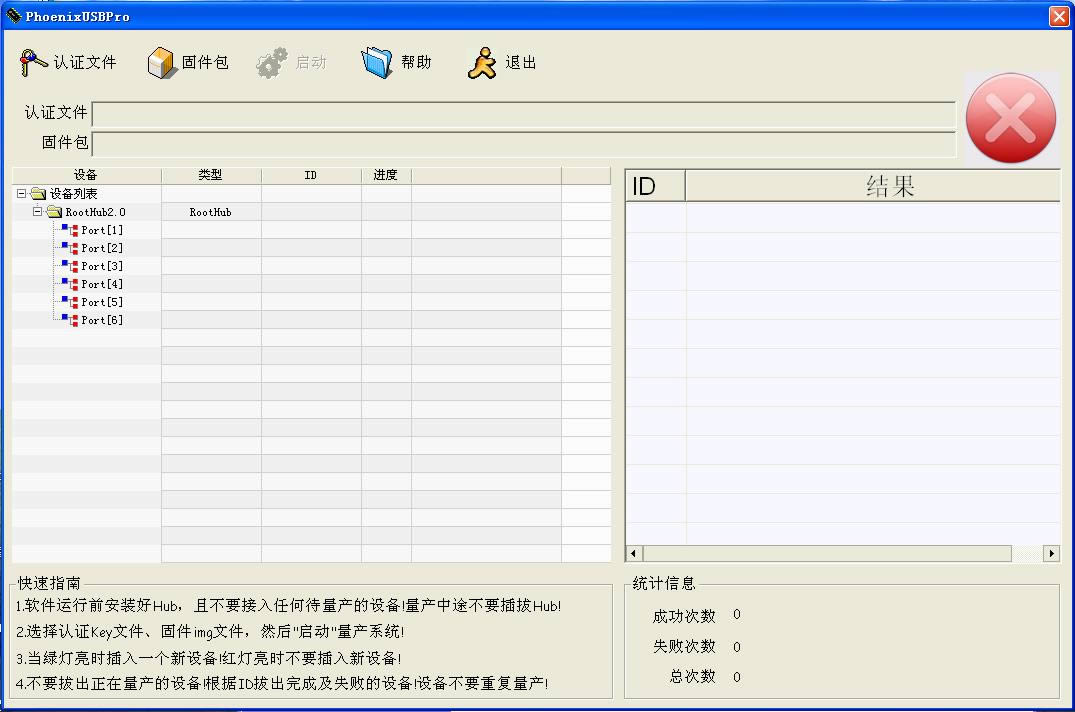Select the 固件包 toolbar label
The width and height of the screenshot is (1075, 712).
pyautogui.click(x=205, y=62)
